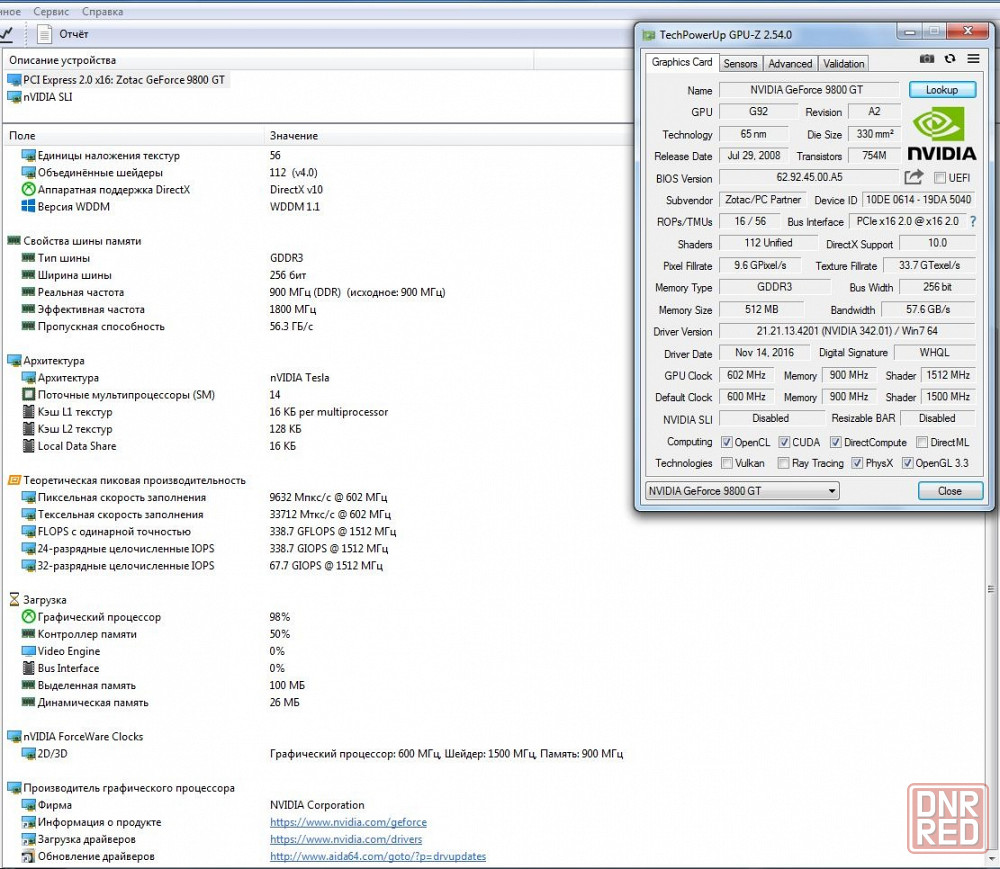
Task: Click the Close button at the bottom of GPU-Z
Action: coord(950,491)
